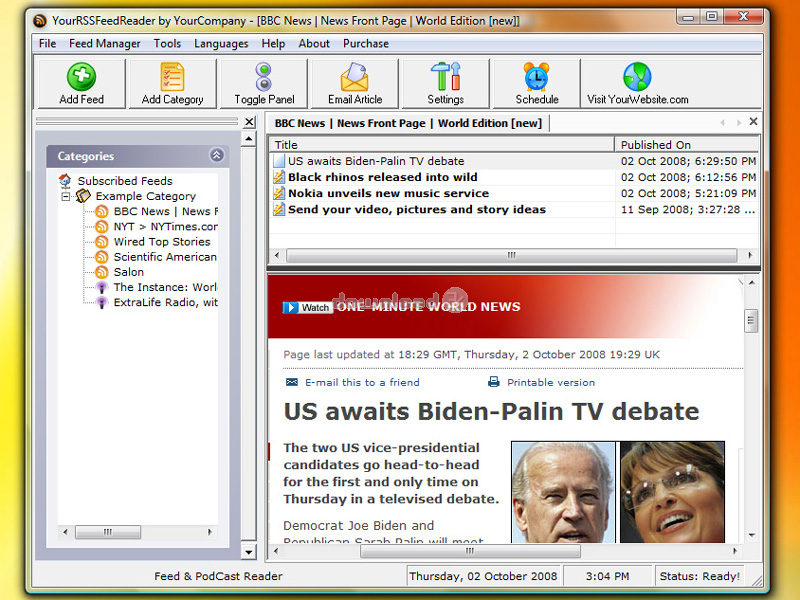Screen dimensions: 800x600
Task: Click the RSS icon beside BBC News feed
Action: 102,211
